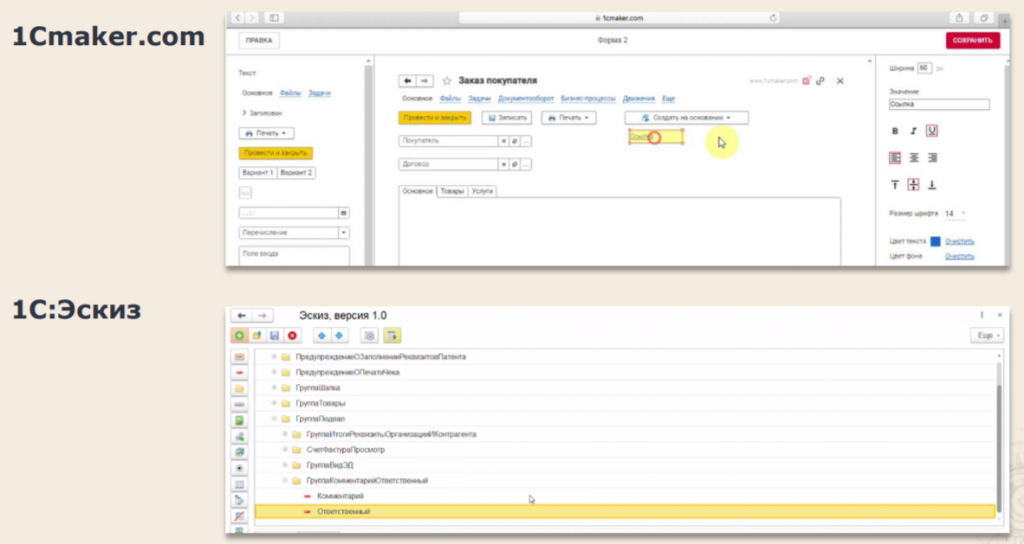Toggle bold formatting in properties panel
Screen dimensions: 1024x544
click(x=895, y=131)
